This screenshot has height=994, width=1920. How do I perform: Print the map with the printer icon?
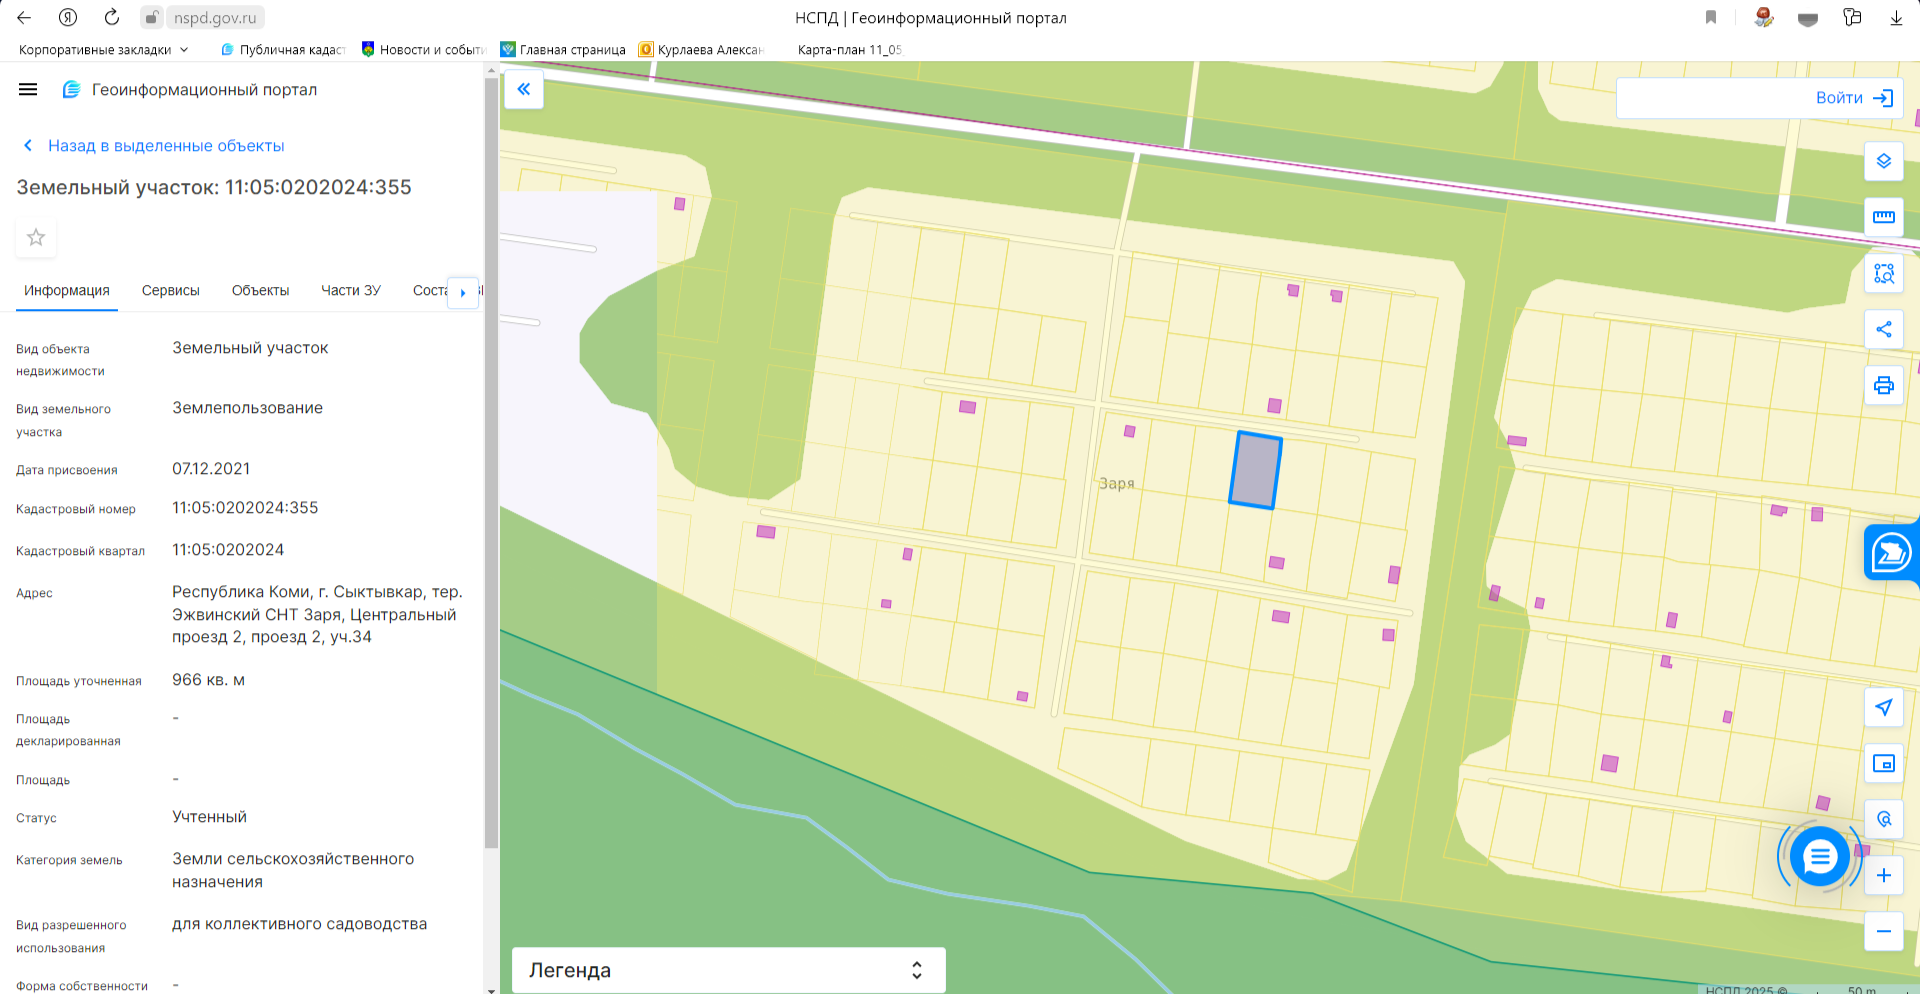[1883, 385]
